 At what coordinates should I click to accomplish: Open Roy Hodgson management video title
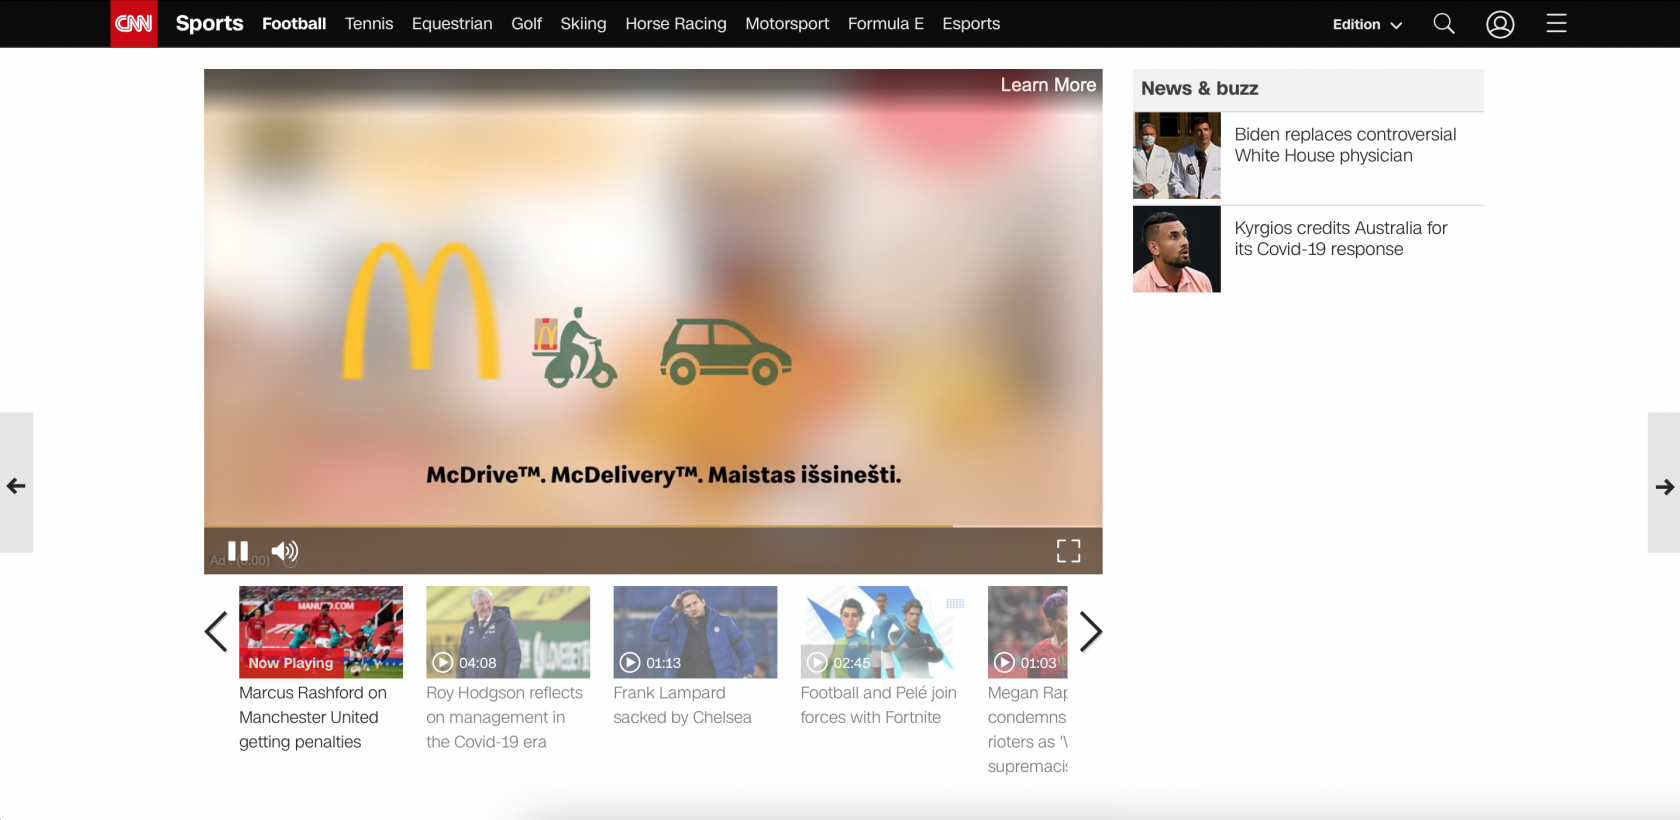tap(504, 717)
